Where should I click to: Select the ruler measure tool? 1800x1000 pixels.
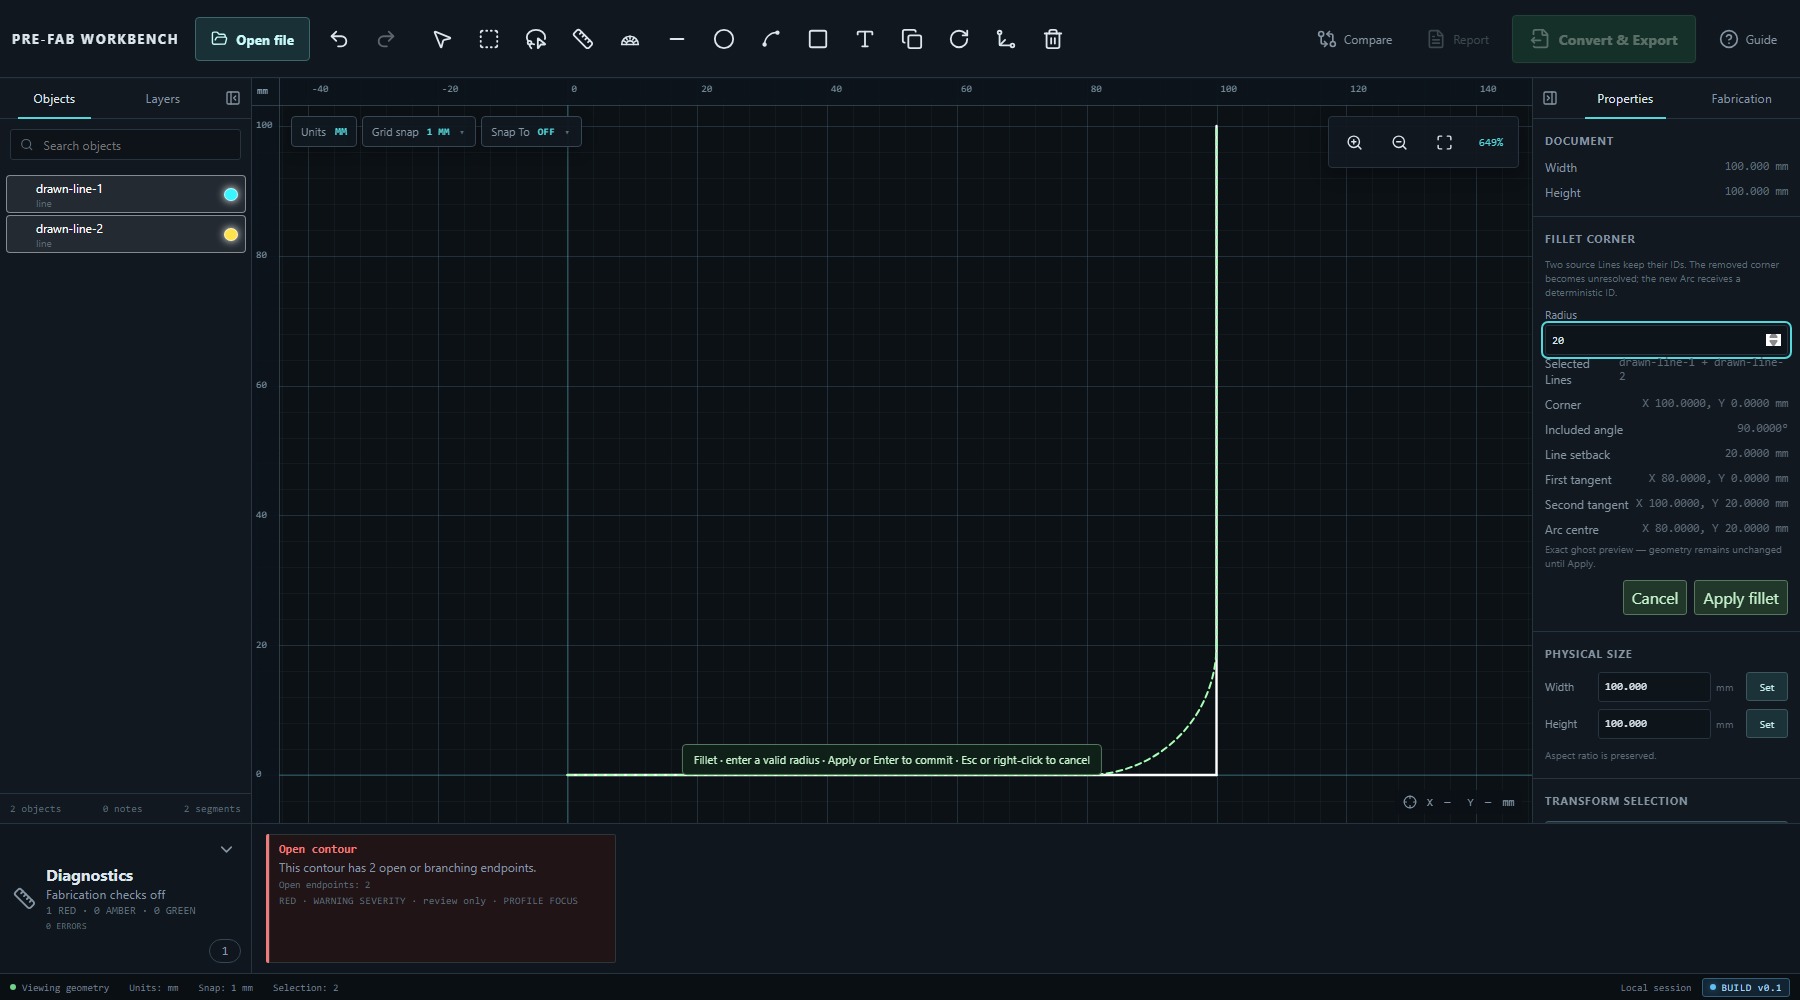[583, 39]
